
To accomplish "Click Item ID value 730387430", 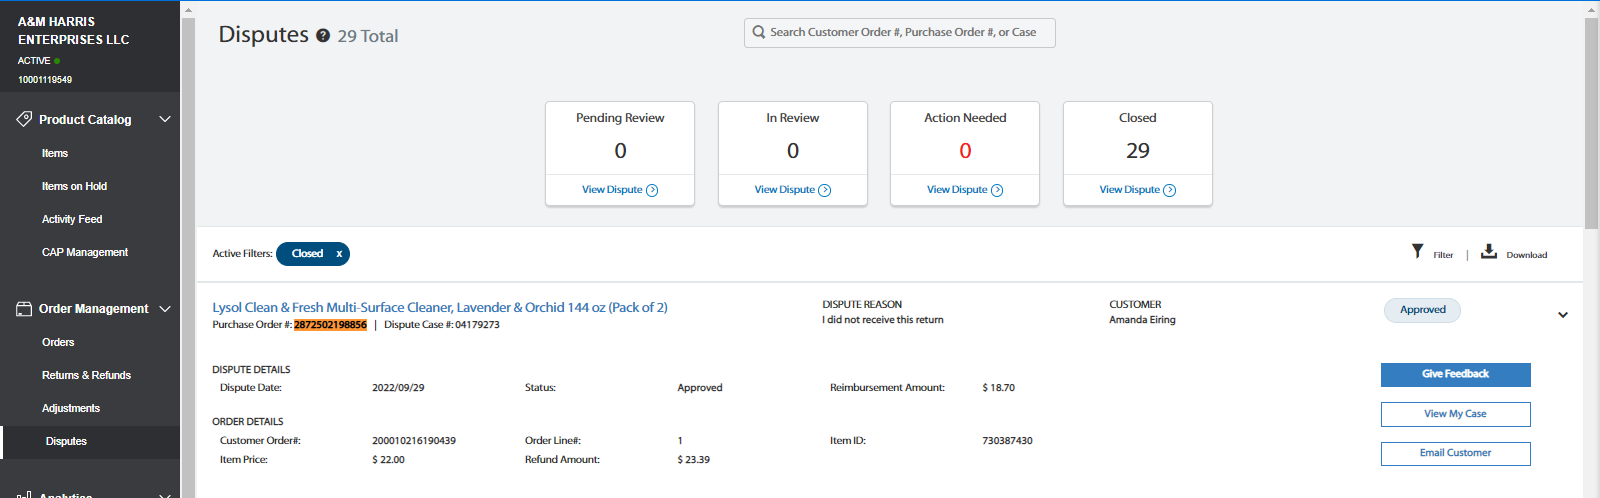I will click(1007, 441).
